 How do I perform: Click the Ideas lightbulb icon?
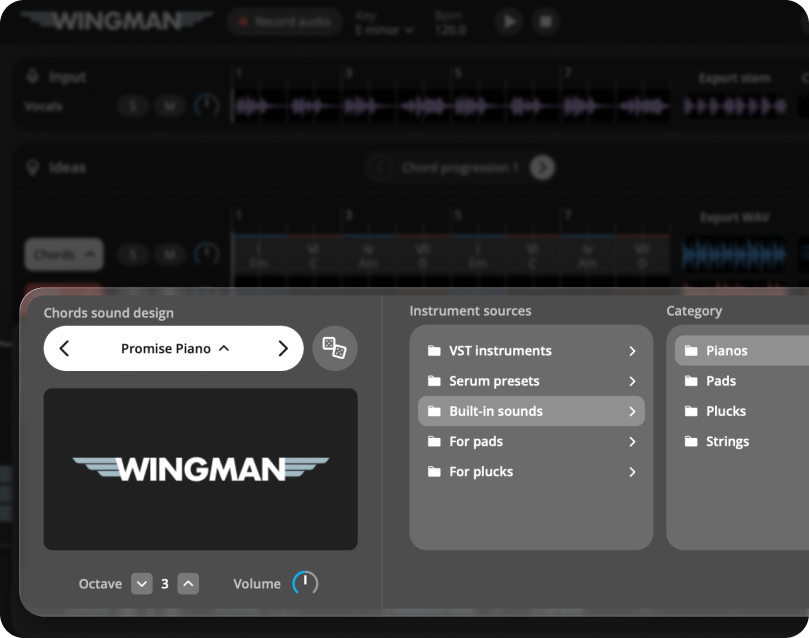click(33, 168)
